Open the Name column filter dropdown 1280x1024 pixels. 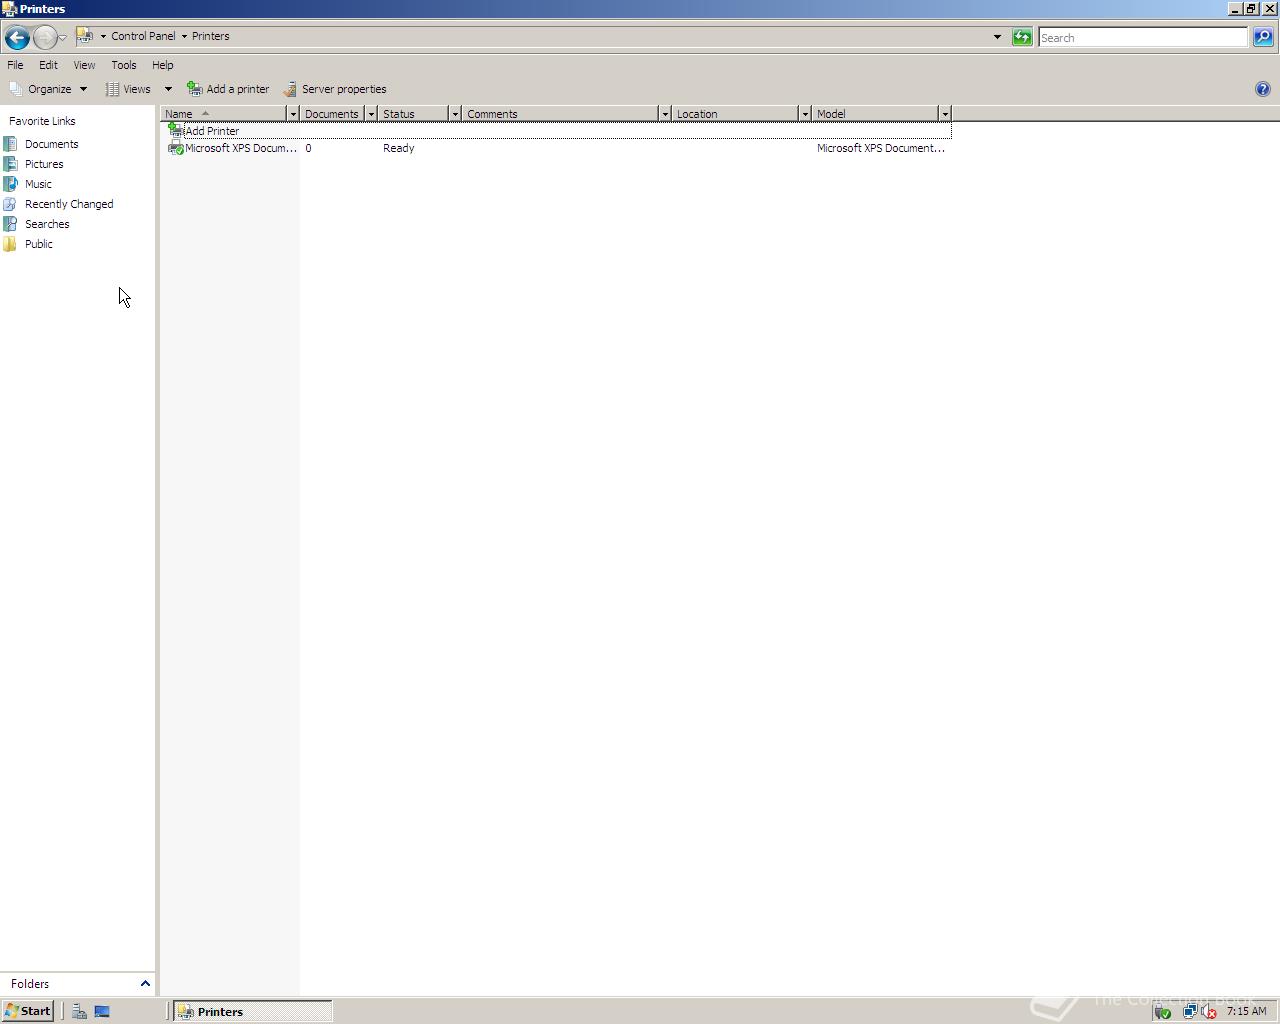293,114
